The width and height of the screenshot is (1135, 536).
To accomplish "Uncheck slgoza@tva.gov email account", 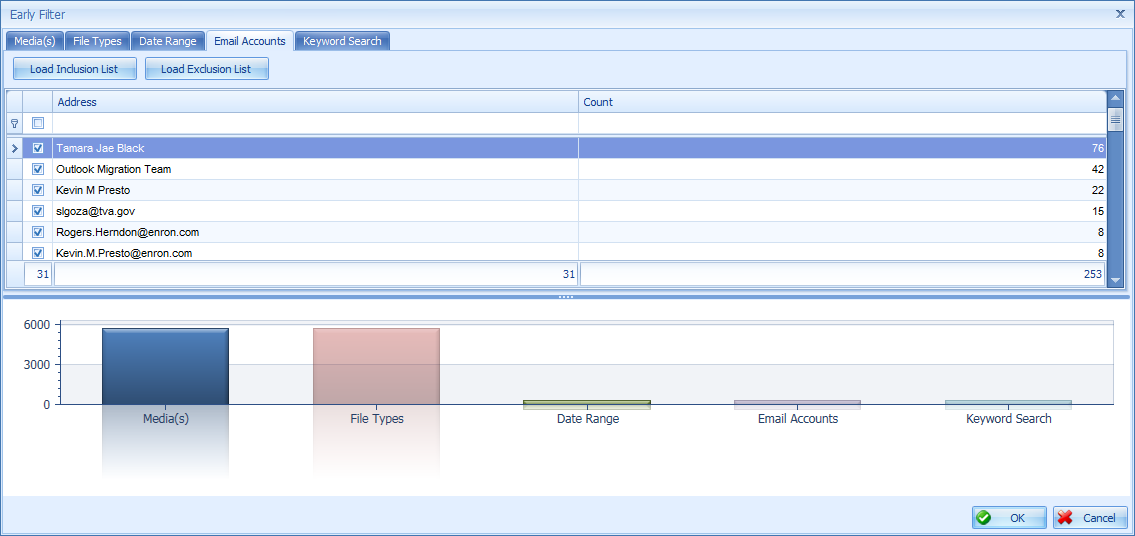I will [38, 212].
